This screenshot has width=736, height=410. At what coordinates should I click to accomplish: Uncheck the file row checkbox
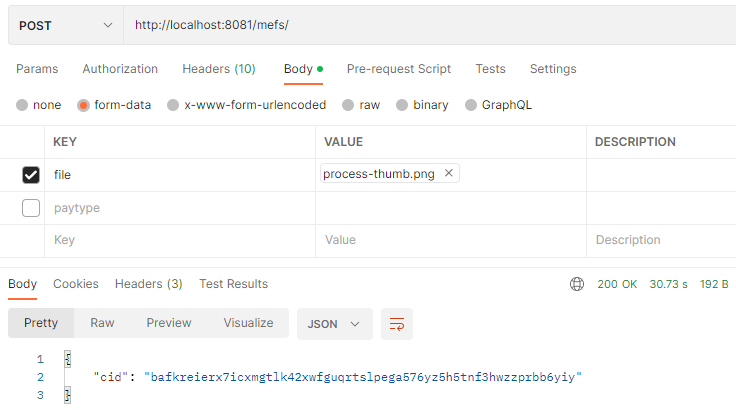coord(31,175)
